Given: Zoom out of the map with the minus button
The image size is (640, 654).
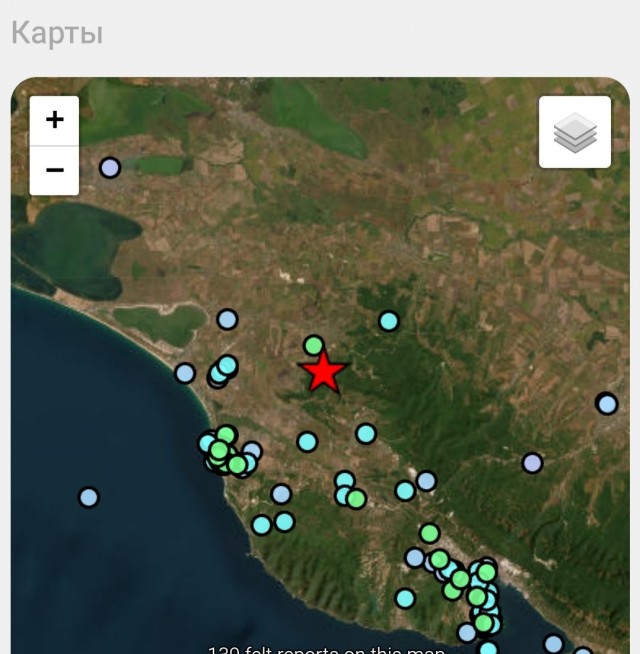Looking at the screenshot, I should tap(54, 170).
